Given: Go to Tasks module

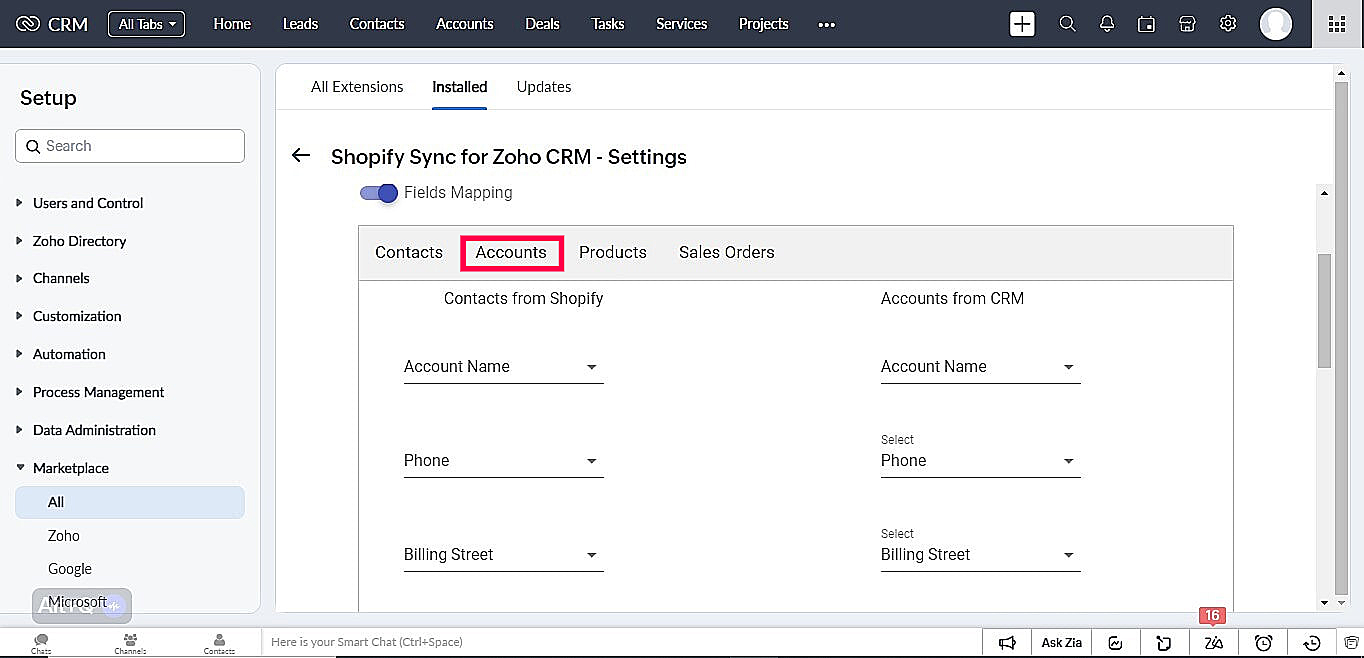Looking at the screenshot, I should click(x=608, y=24).
